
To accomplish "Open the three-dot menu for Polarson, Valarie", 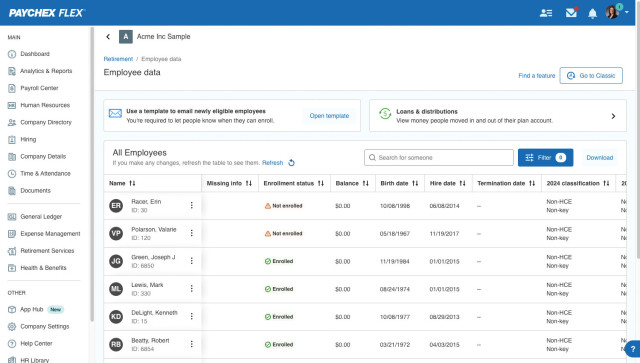I will pos(191,233).
